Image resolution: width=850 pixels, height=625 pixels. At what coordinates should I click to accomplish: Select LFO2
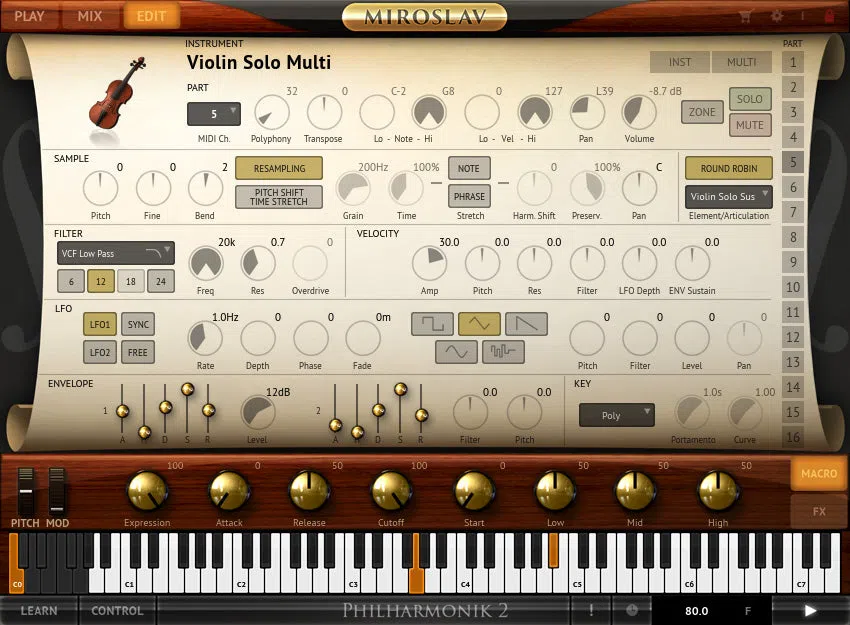[100, 352]
